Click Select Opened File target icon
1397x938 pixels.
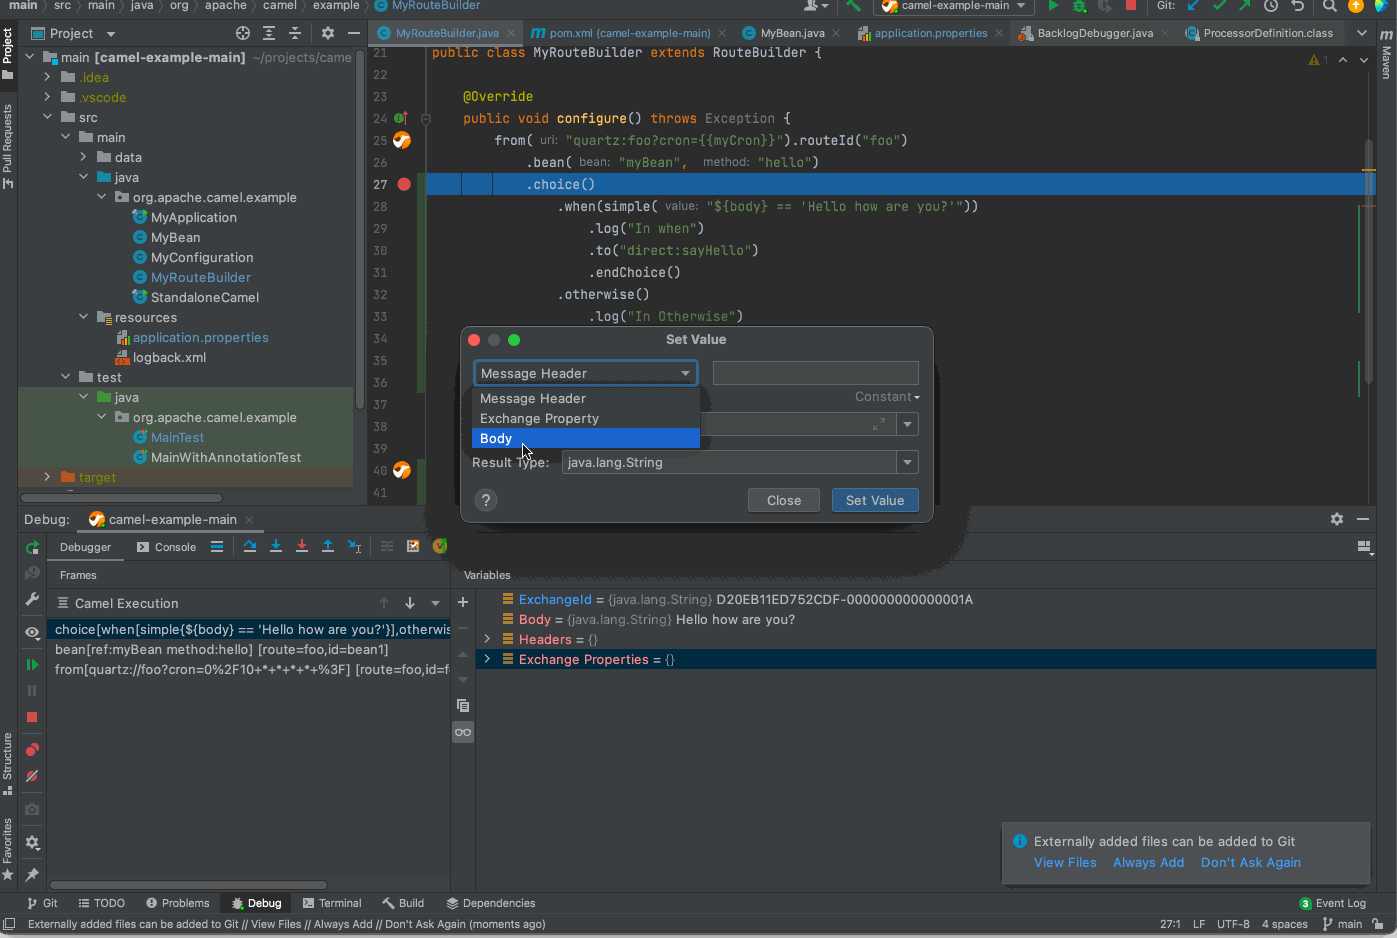243,33
